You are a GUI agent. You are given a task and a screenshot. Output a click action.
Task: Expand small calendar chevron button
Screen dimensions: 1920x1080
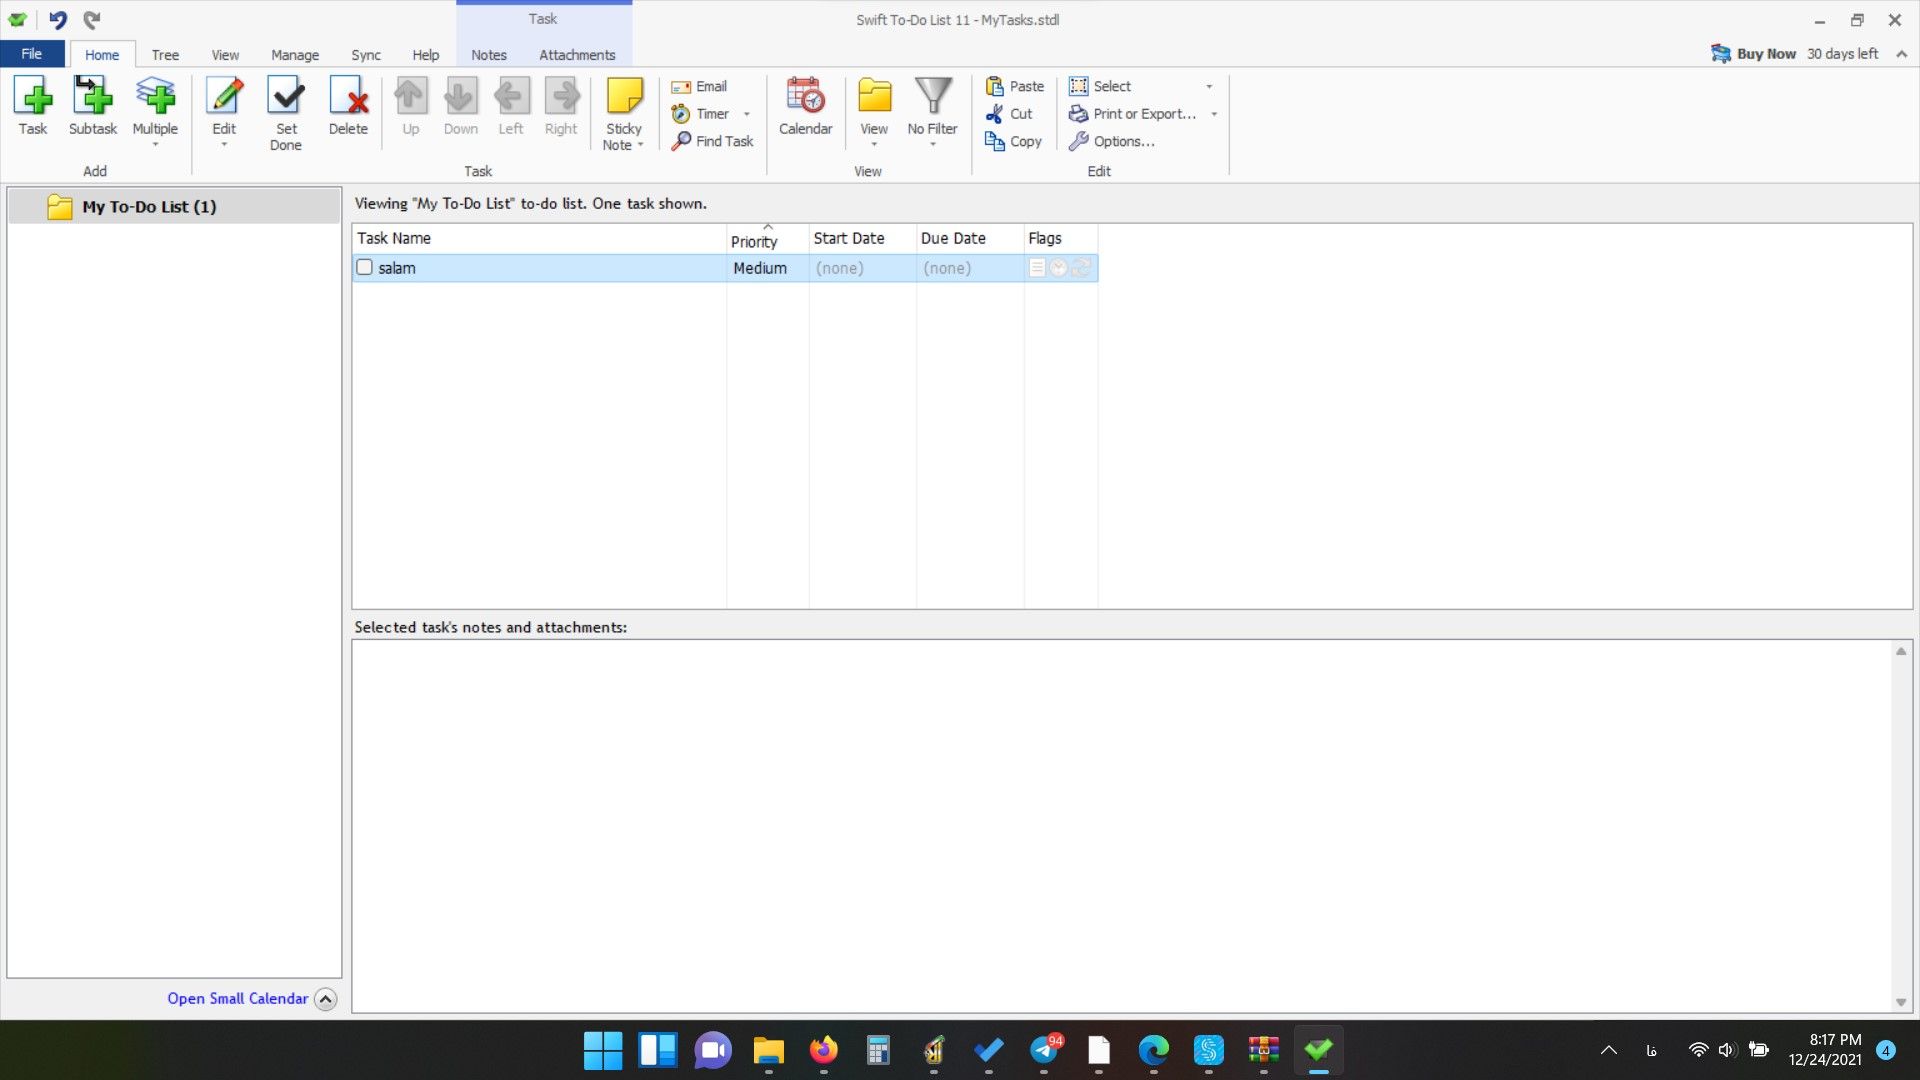point(326,998)
